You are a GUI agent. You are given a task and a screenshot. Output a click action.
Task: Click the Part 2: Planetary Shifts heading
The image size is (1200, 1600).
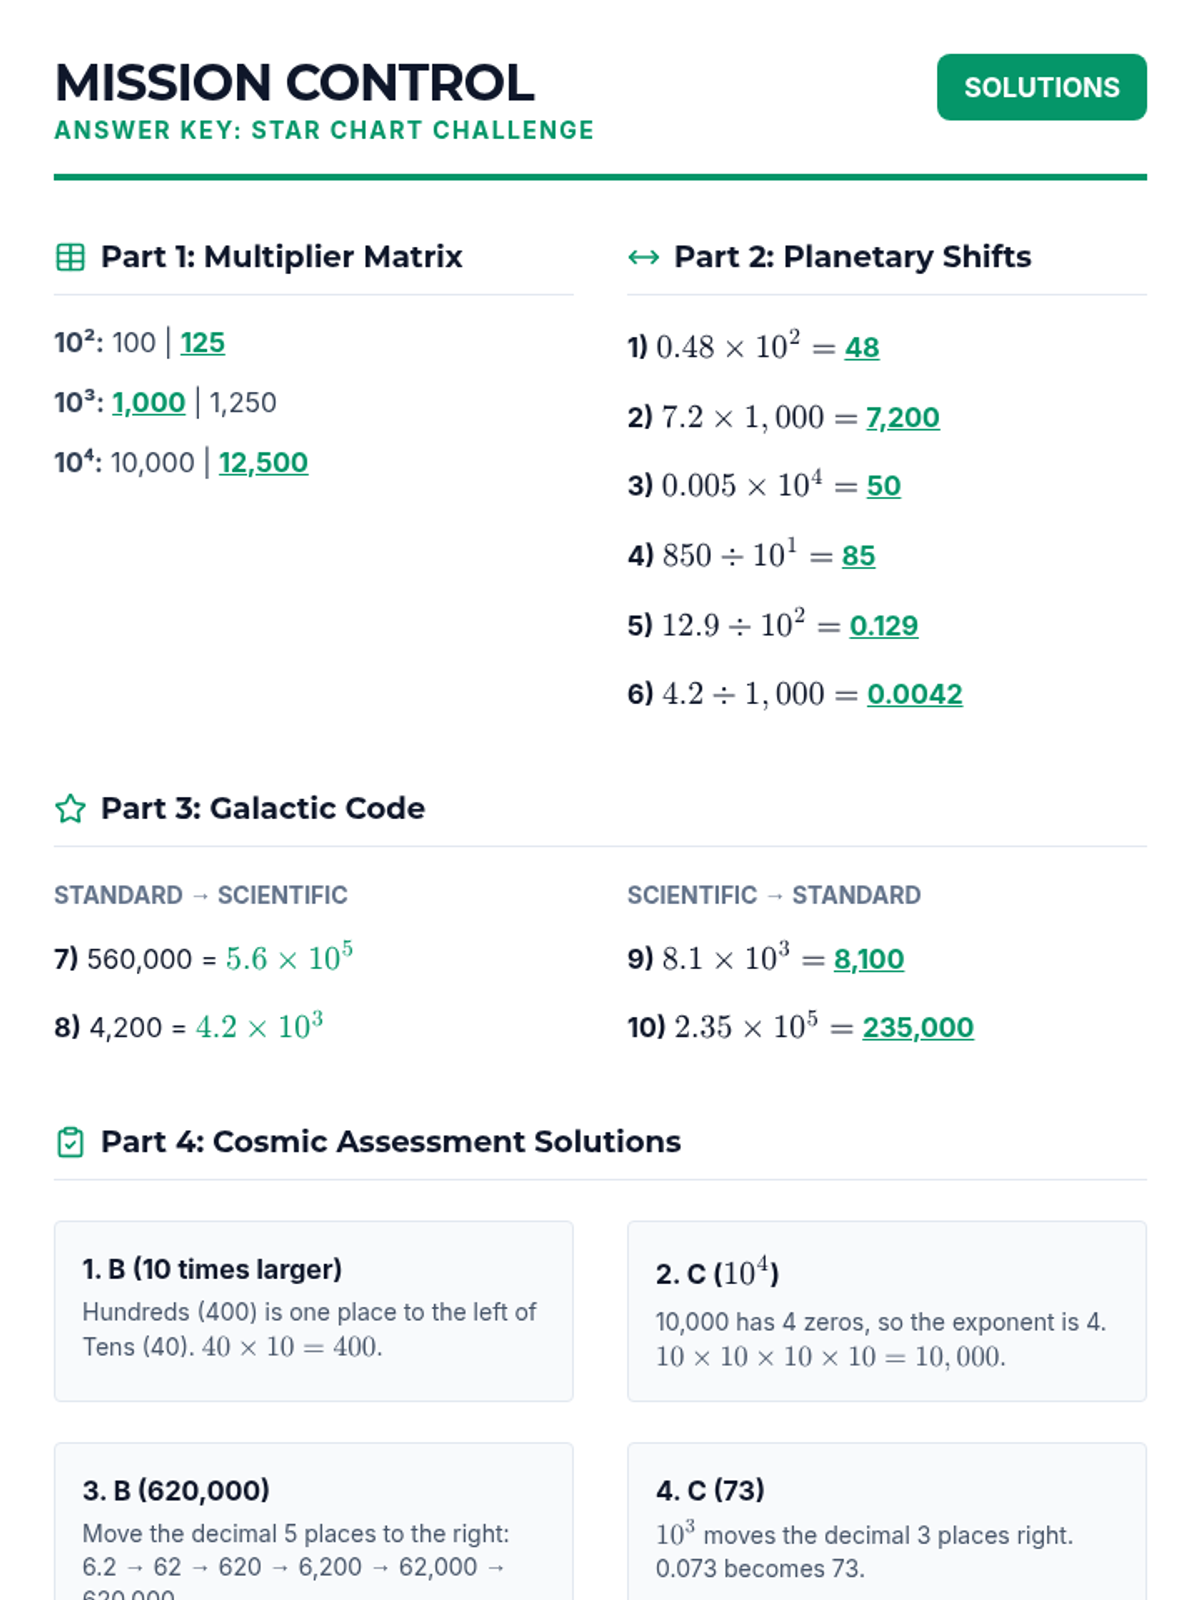click(852, 257)
